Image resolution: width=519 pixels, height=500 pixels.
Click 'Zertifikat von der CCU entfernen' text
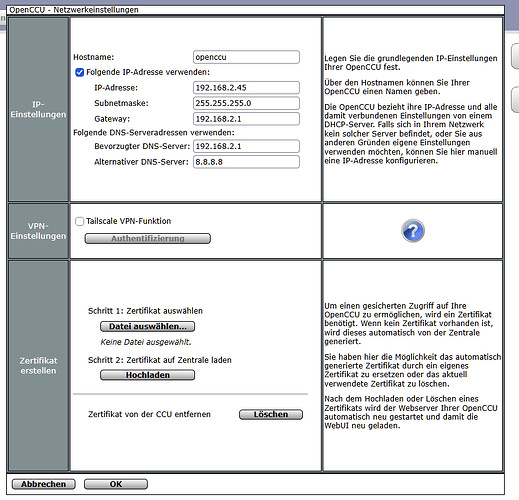pyautogui.click(x=149, y=414)
